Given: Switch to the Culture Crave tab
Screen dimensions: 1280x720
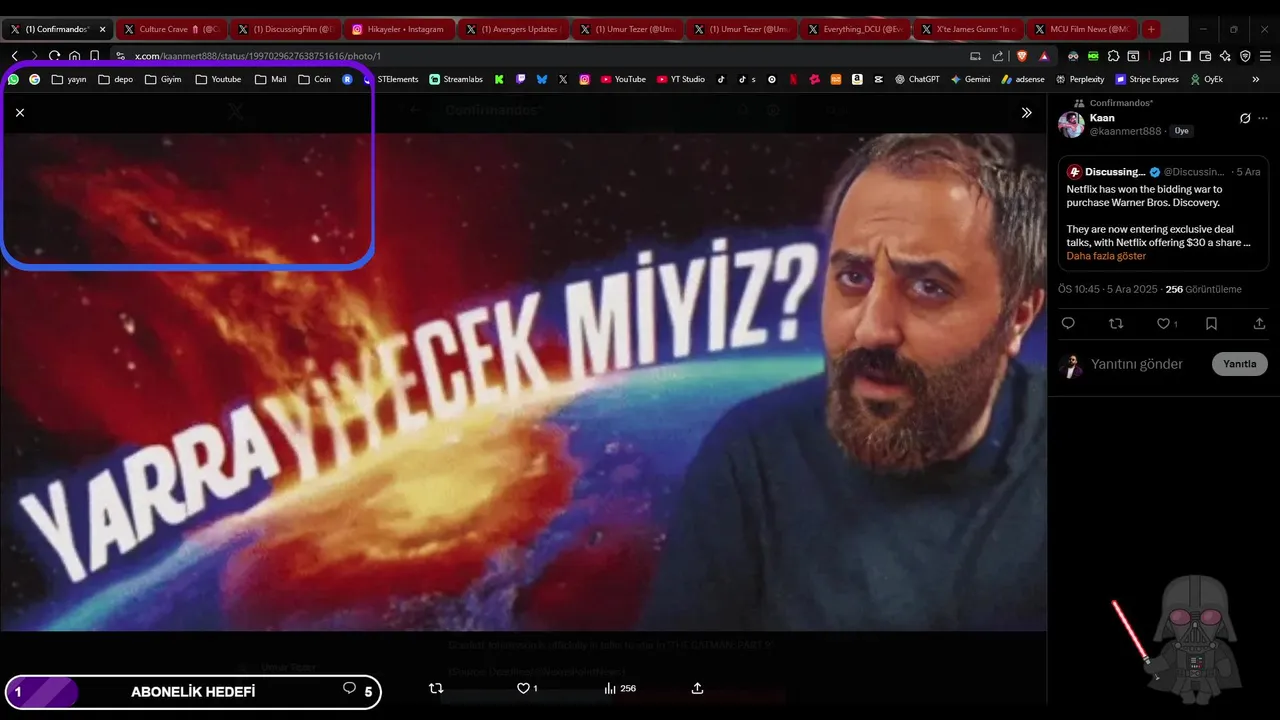Looking at the screenshot, I should (171, 29).
